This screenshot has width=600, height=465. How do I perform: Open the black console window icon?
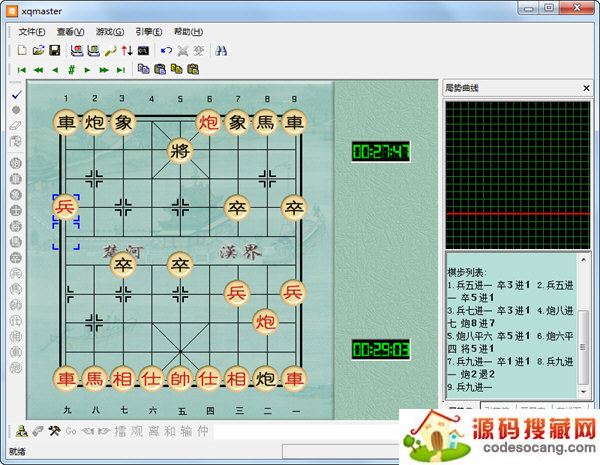pyautogui.click(x=143, y=51)
